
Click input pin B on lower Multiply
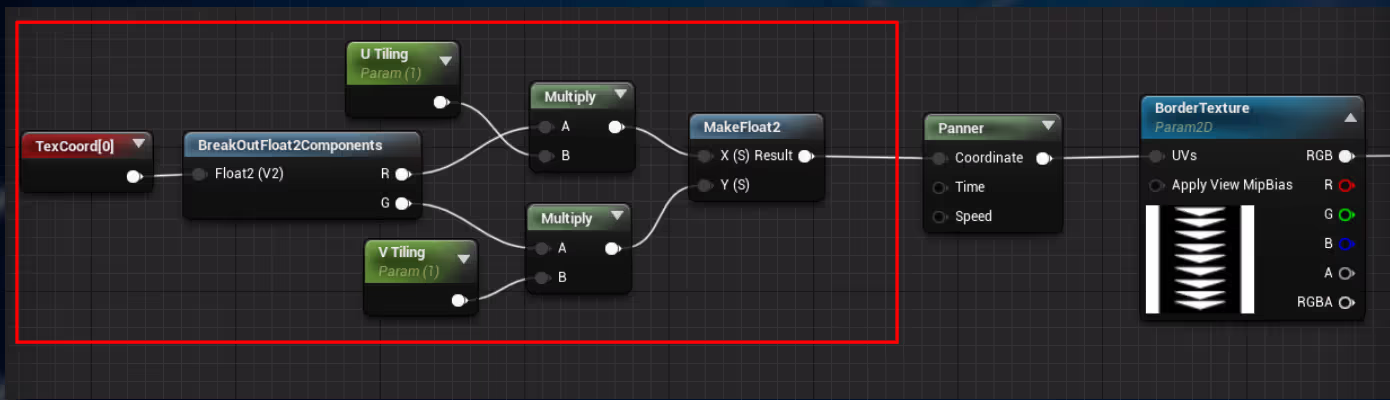pos(542,277)
